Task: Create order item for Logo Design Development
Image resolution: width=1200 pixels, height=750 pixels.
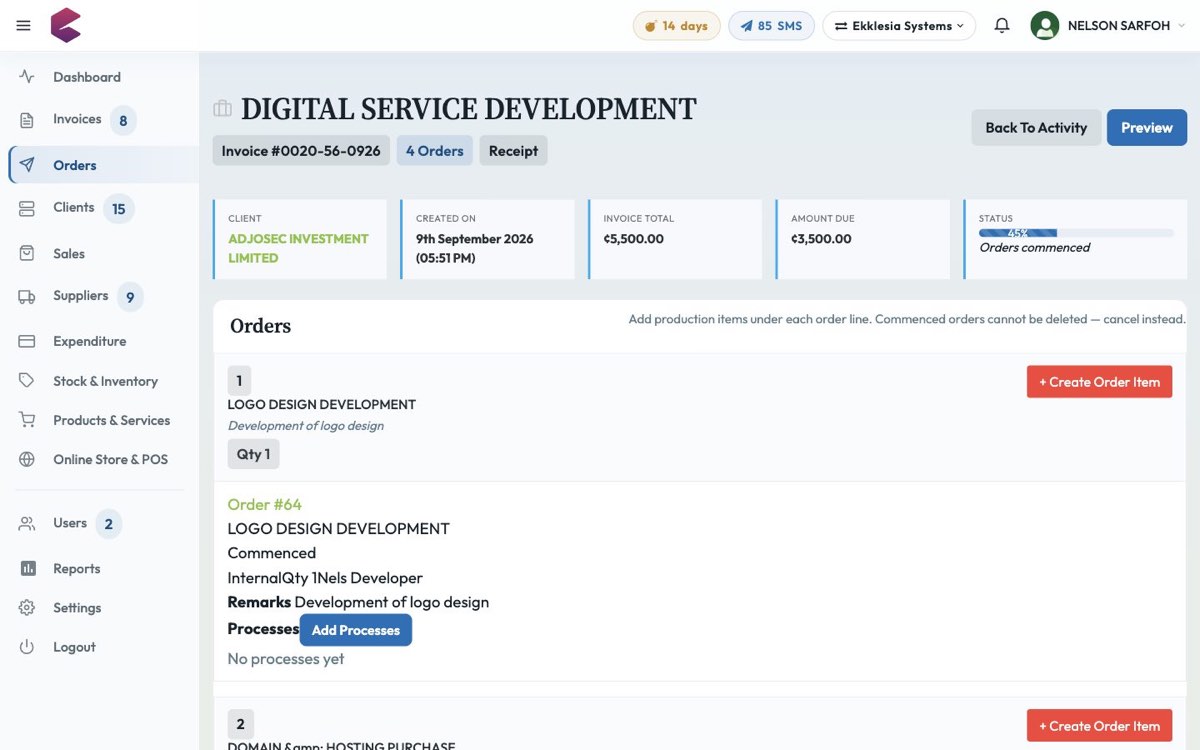Action: pyautogui.click(x=1099, y=382)
